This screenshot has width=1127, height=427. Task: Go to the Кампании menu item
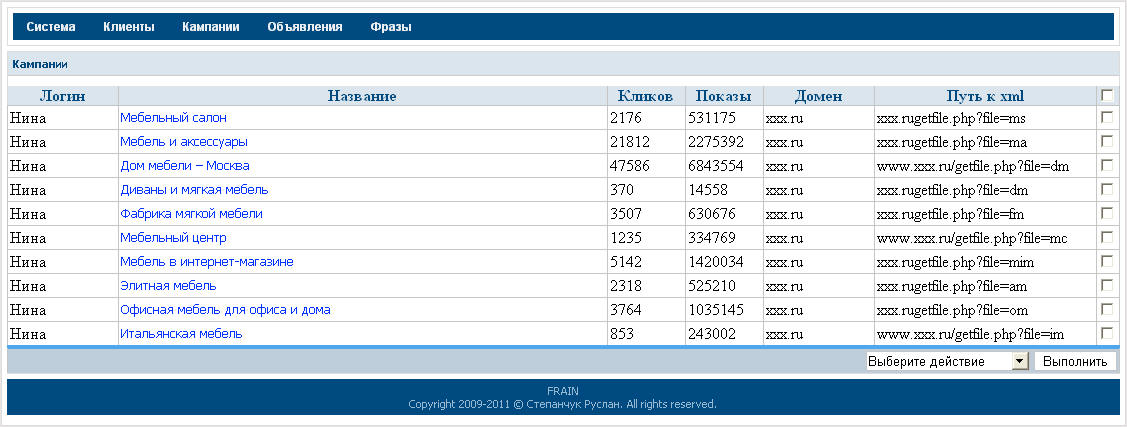point(210,27)
